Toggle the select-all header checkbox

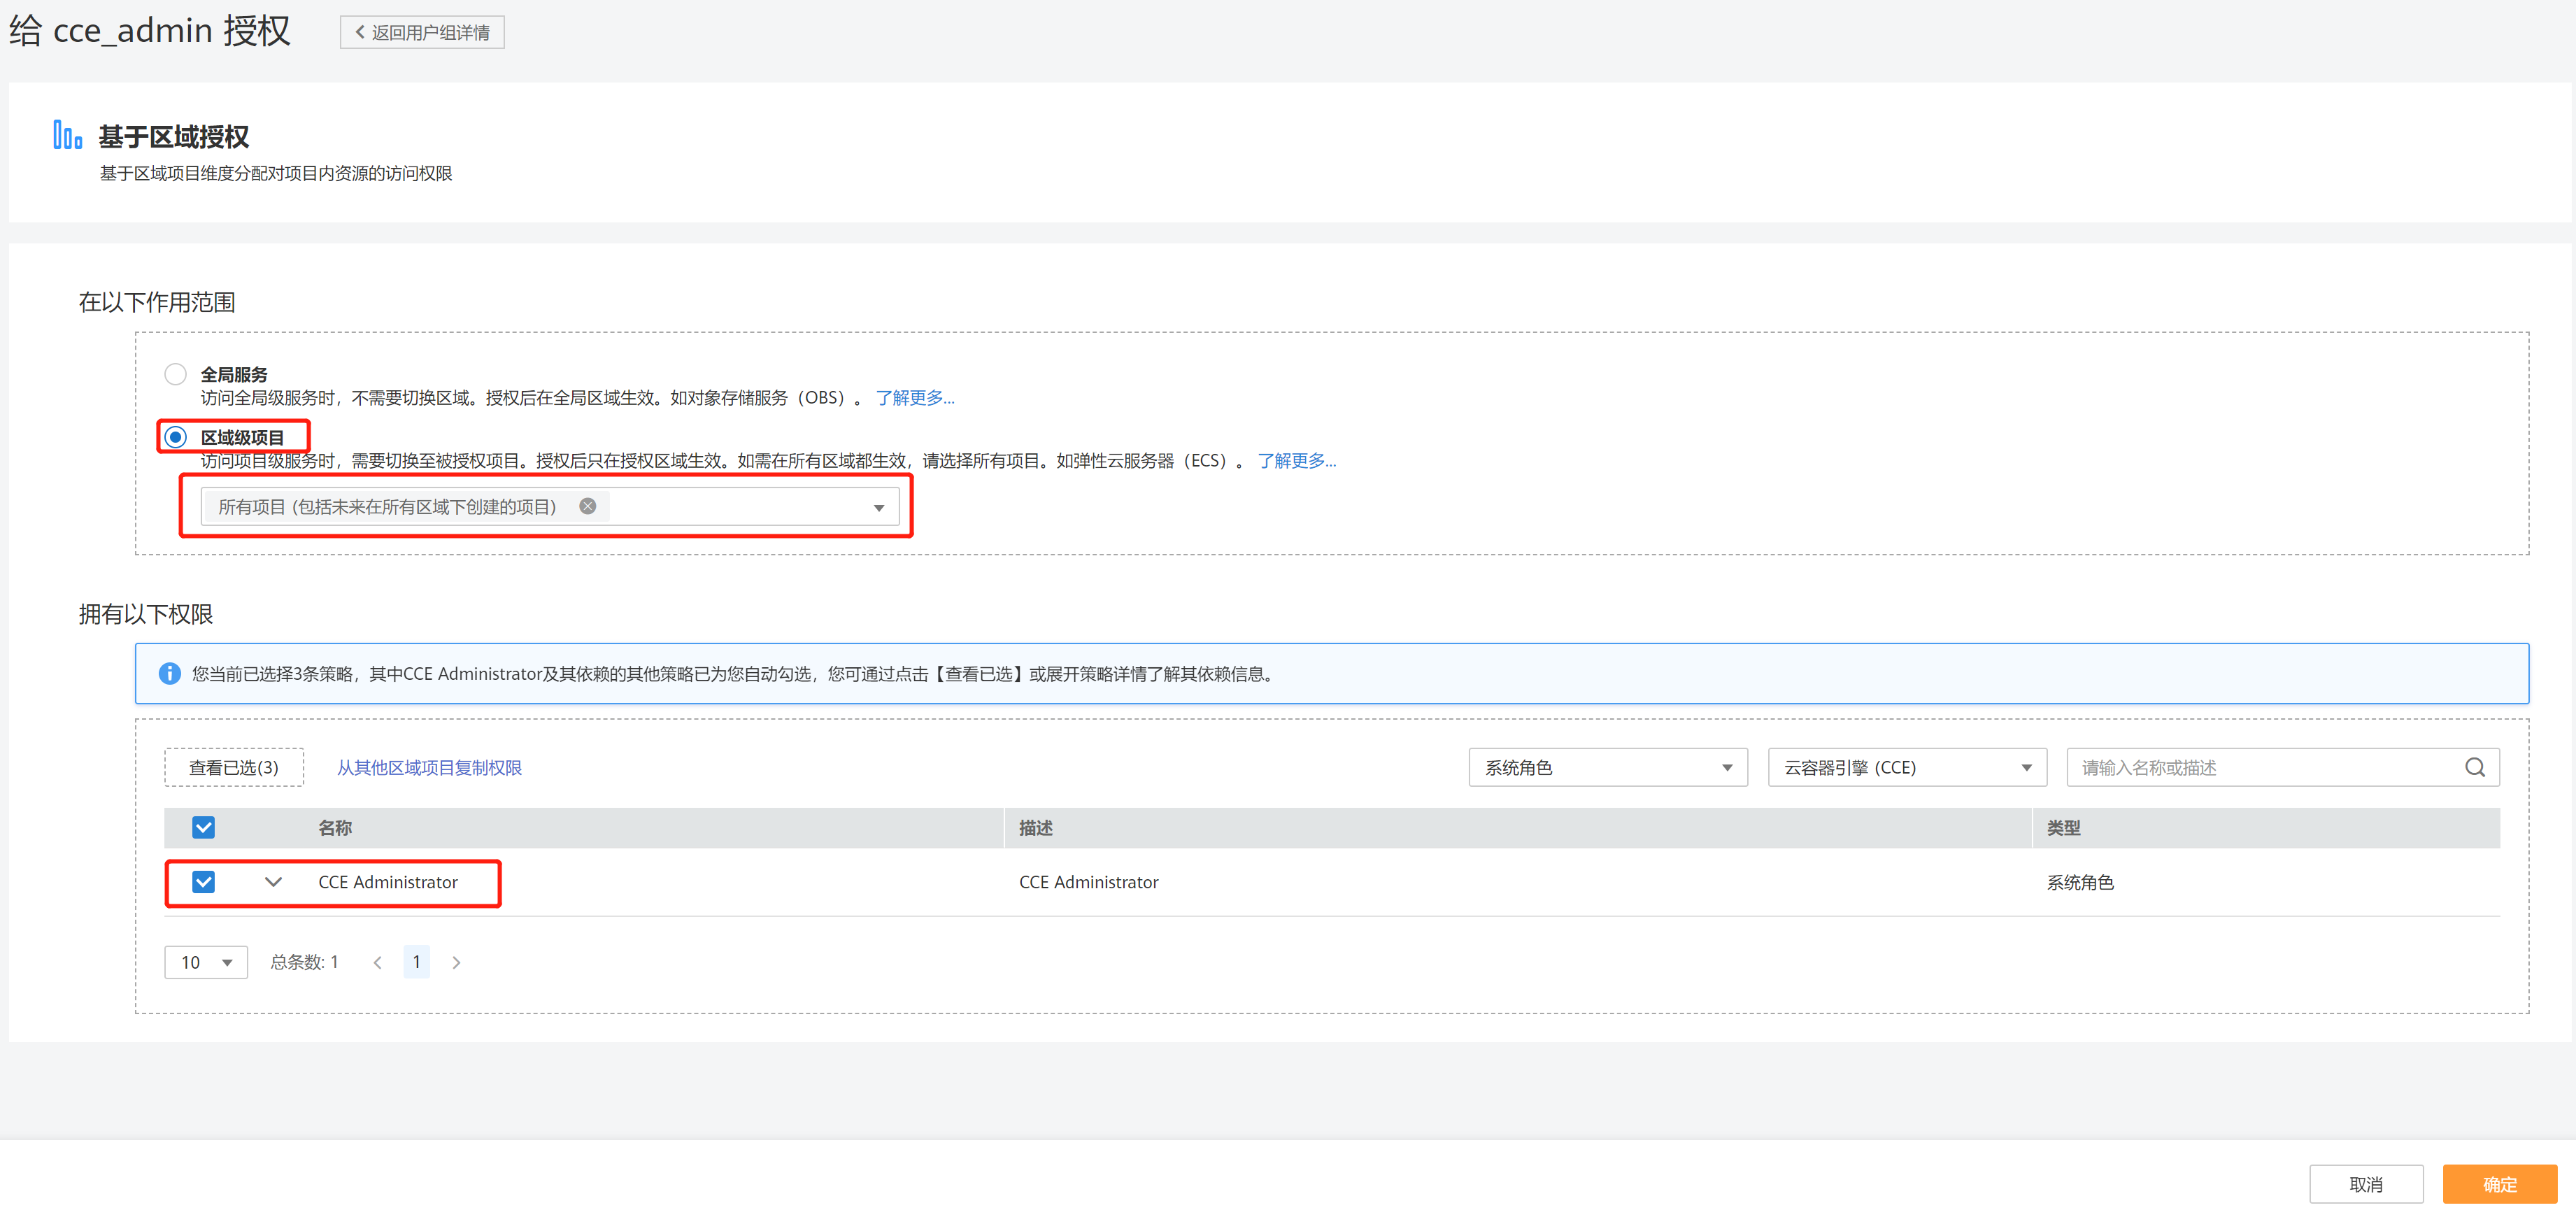(x=203, y=827)
